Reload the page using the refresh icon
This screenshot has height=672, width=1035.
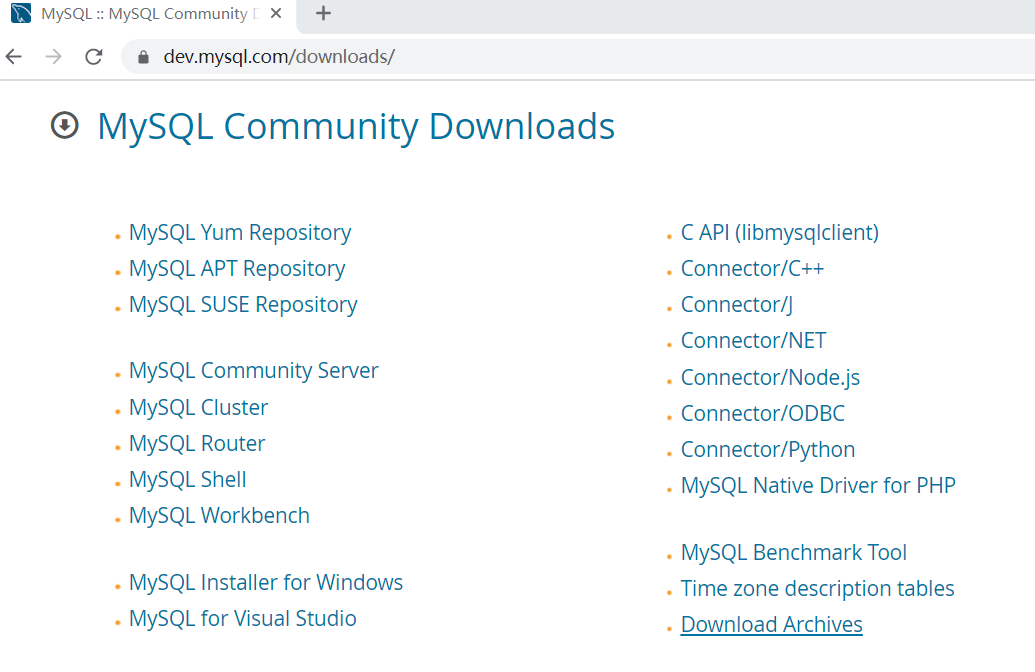(x=93, y=56)
